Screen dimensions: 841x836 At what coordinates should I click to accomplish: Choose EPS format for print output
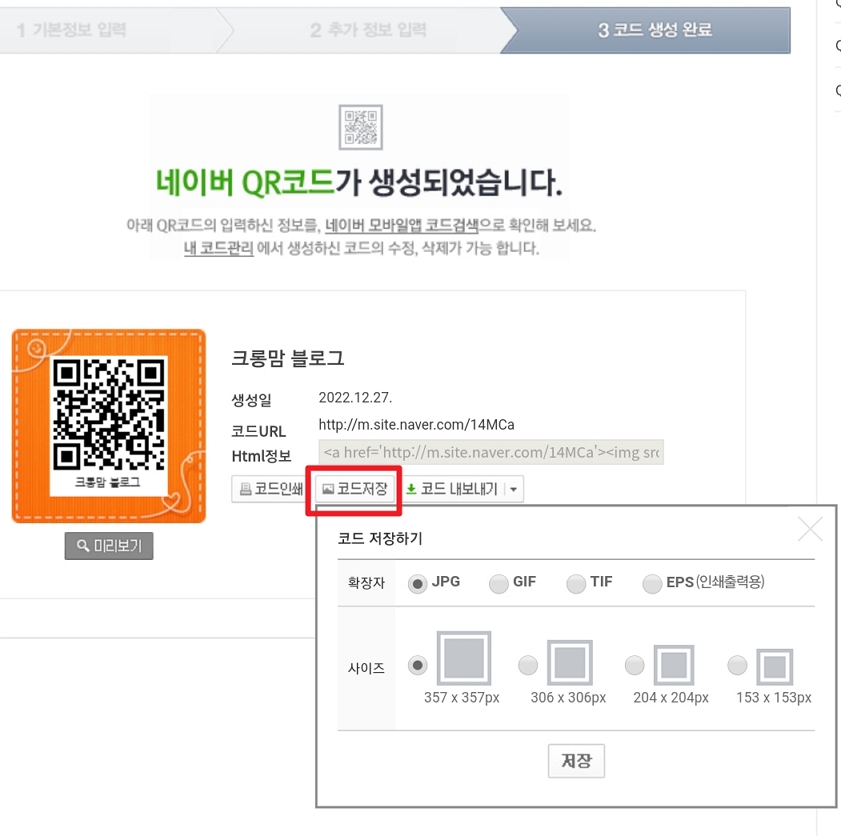tap(651, 584)
